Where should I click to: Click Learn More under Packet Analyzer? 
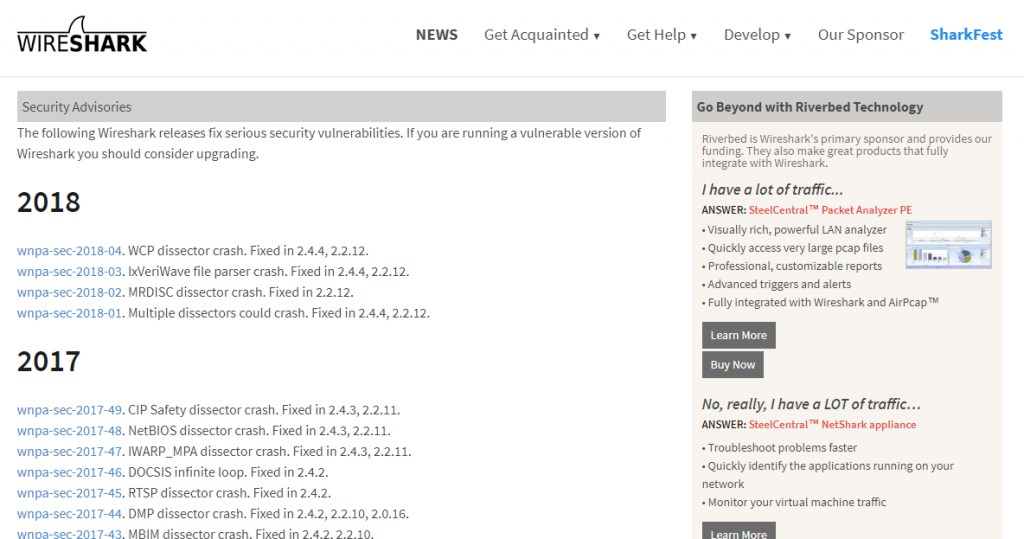point(739,335)
